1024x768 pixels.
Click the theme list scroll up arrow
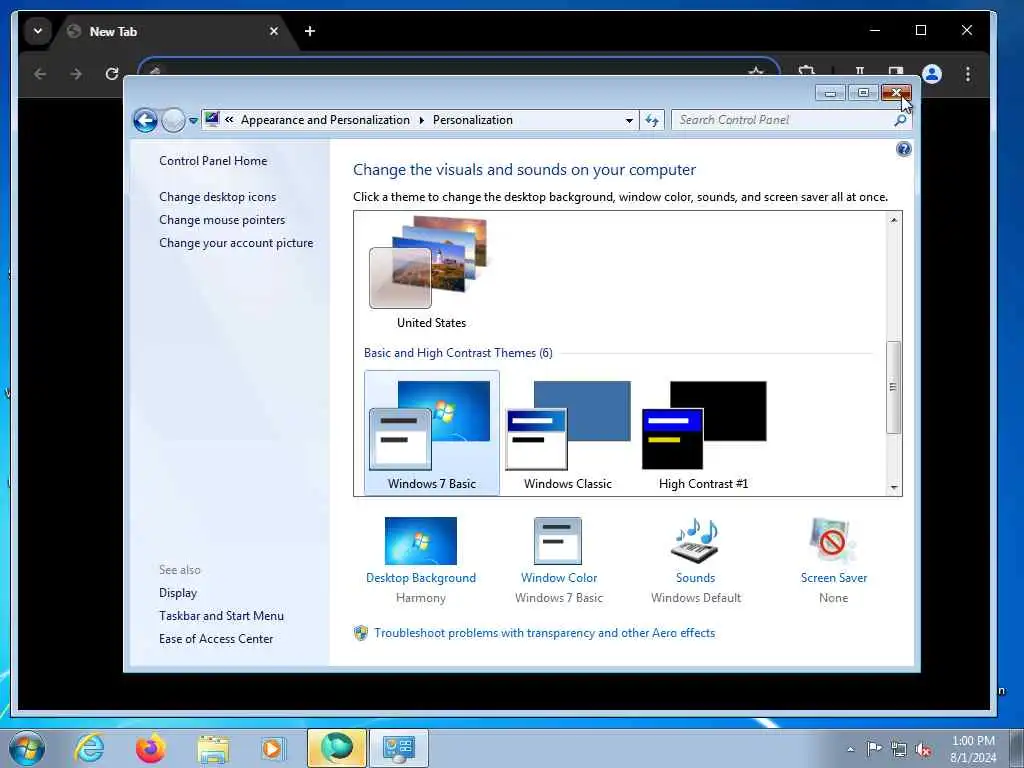[893, 220]
